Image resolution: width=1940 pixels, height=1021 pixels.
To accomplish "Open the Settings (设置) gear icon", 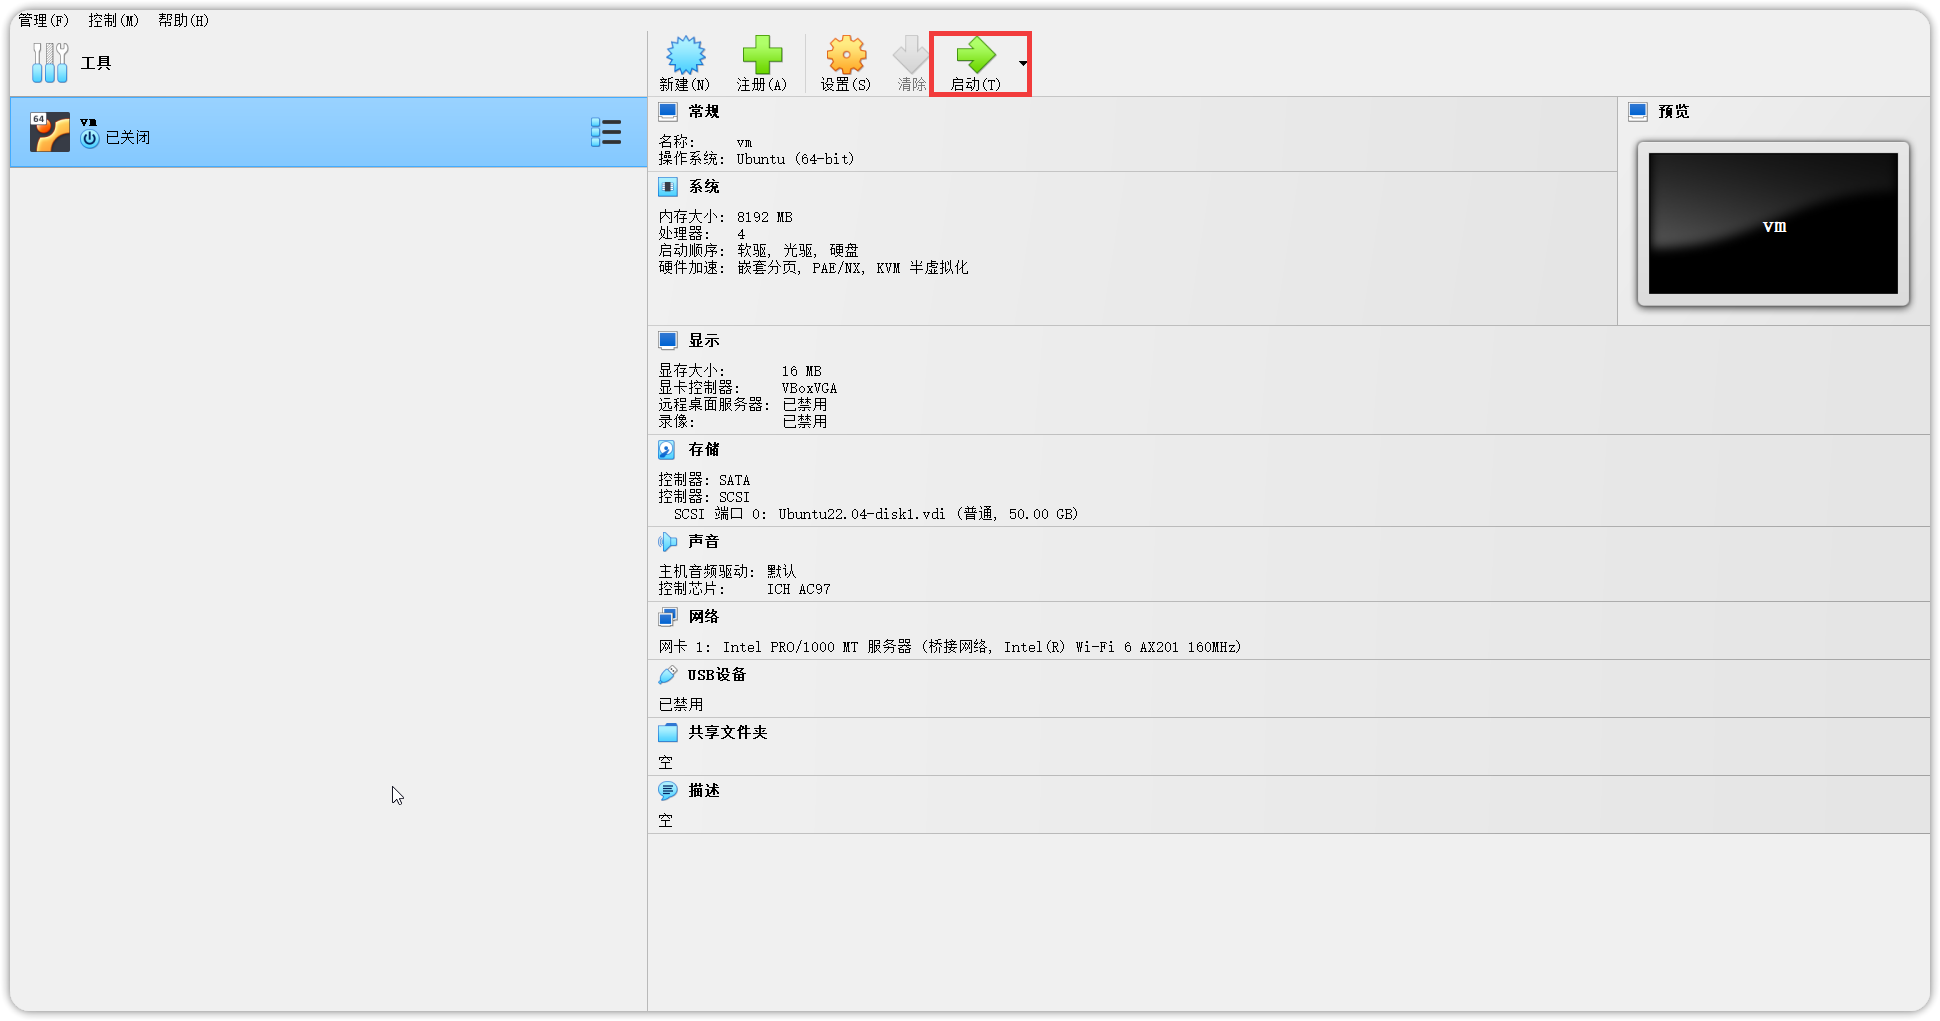I will (846, 55).
